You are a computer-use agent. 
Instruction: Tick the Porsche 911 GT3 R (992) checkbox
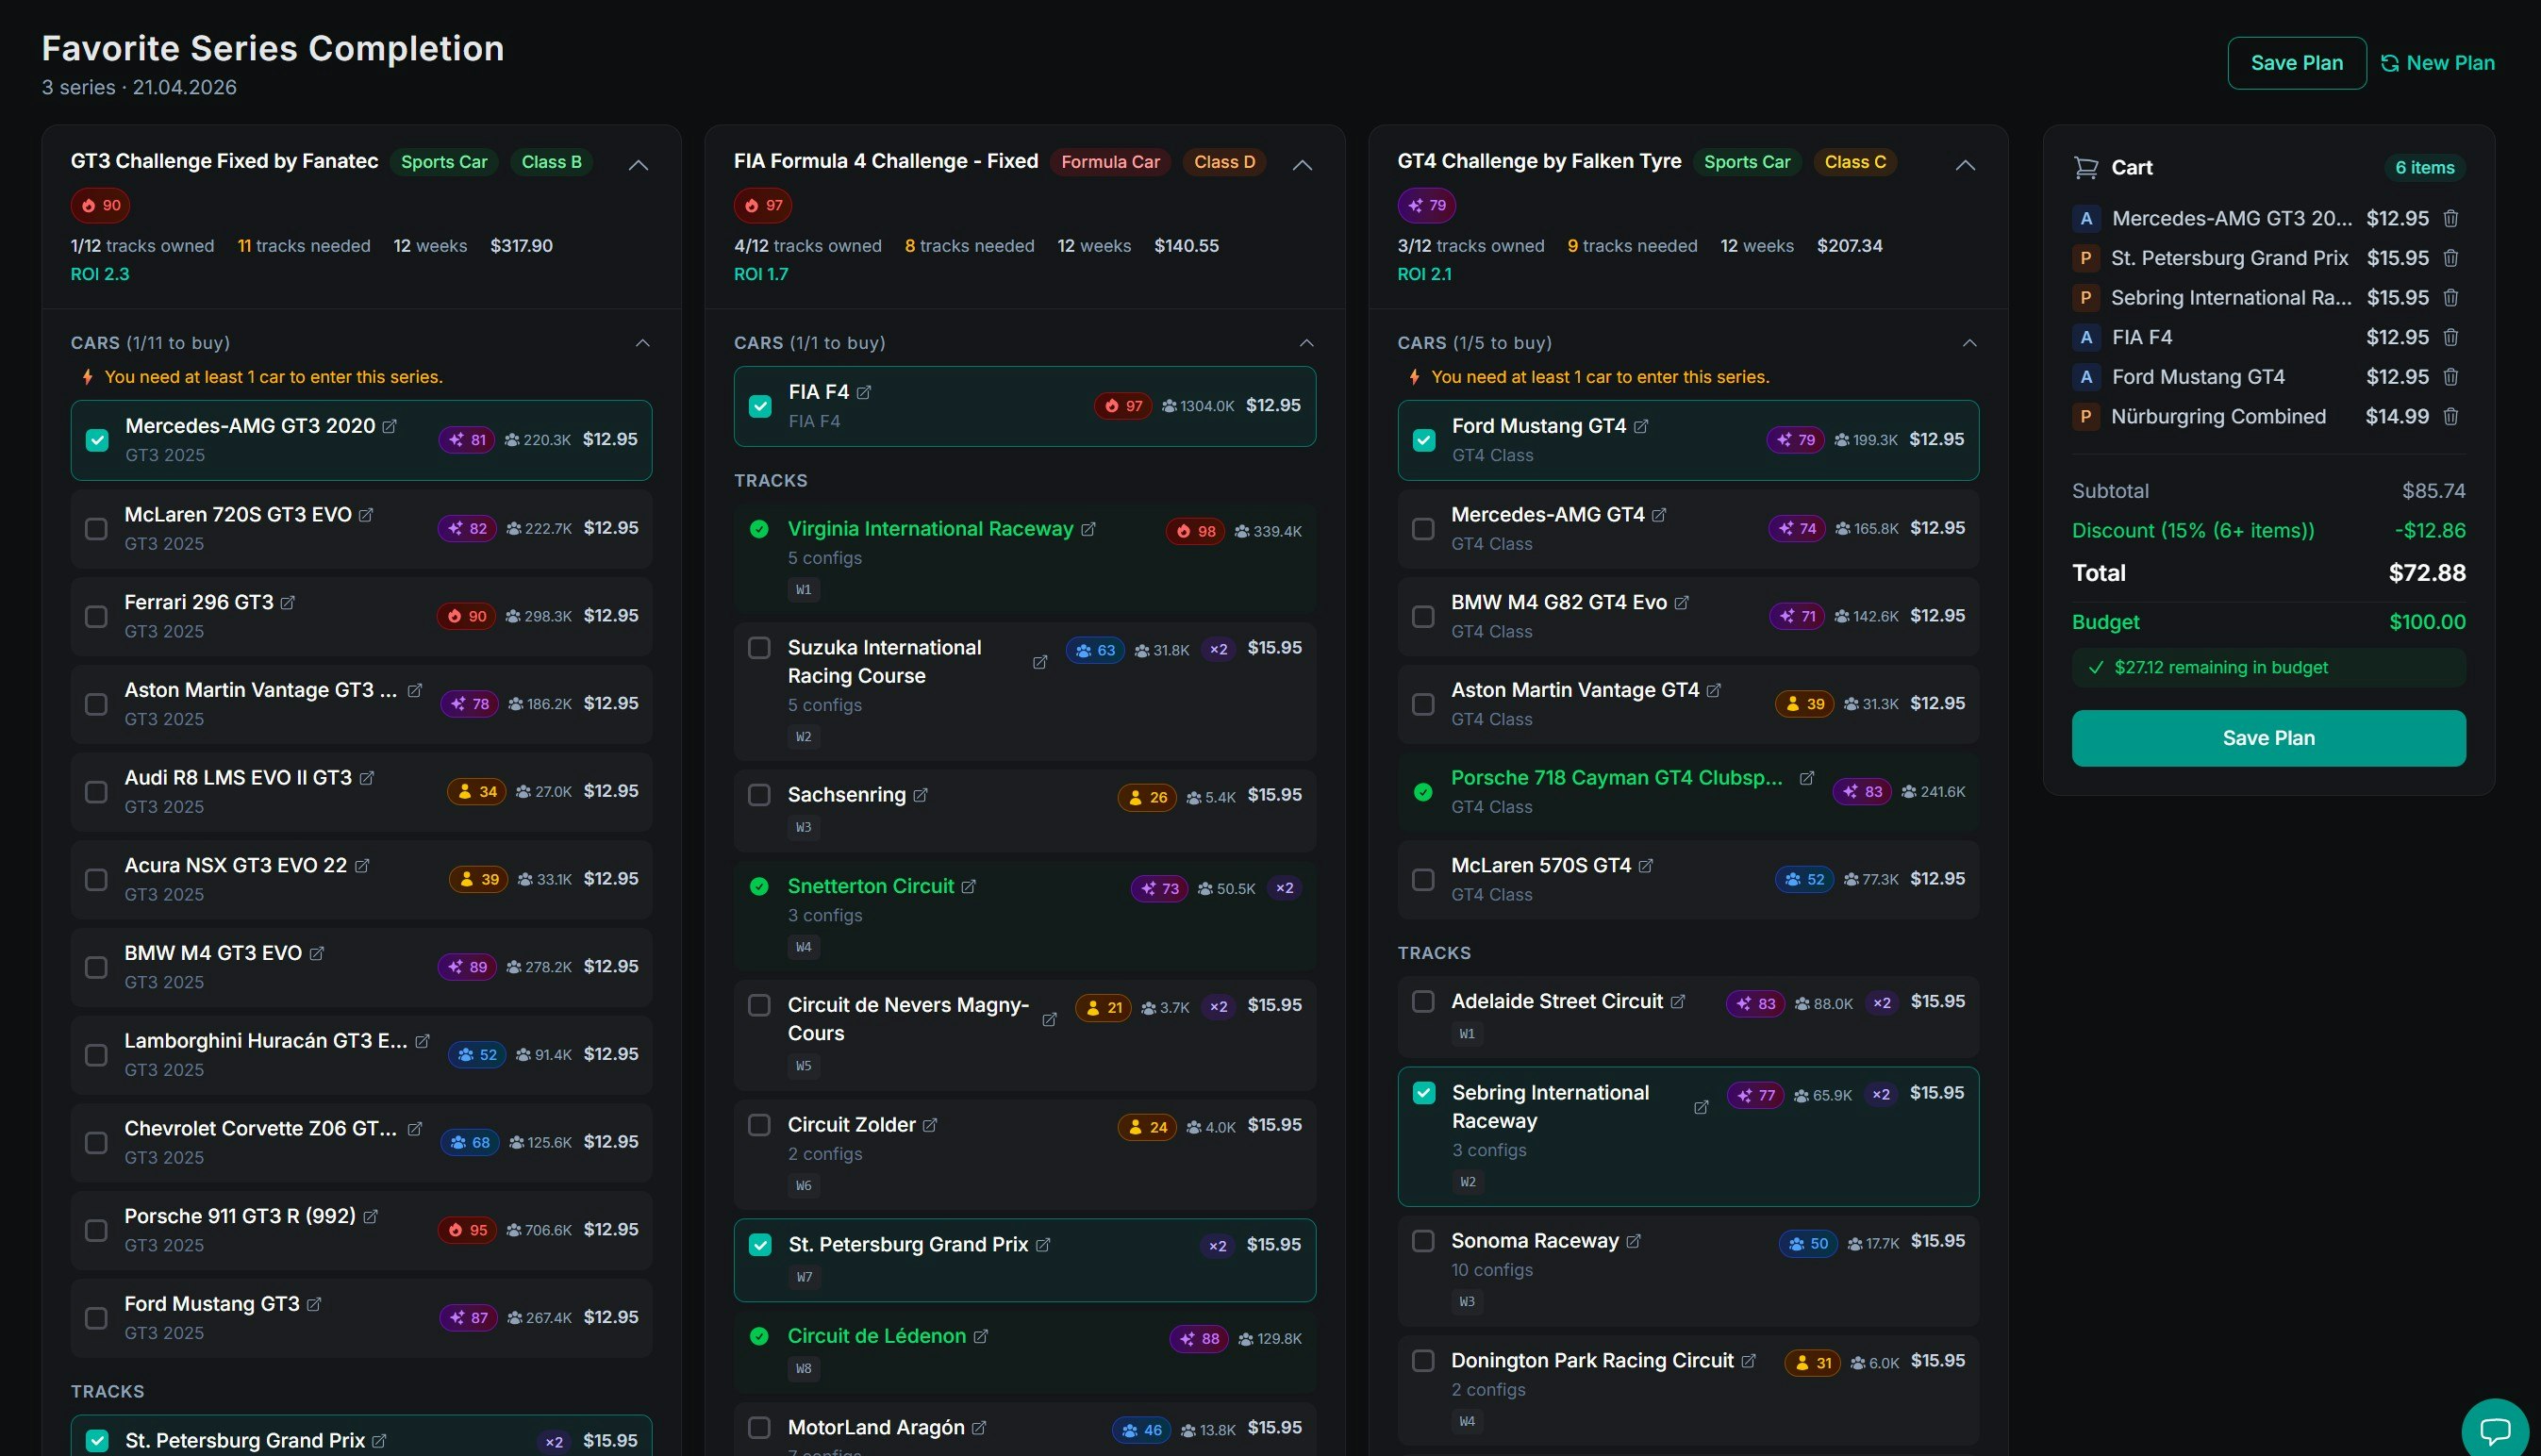[96, 1231]
